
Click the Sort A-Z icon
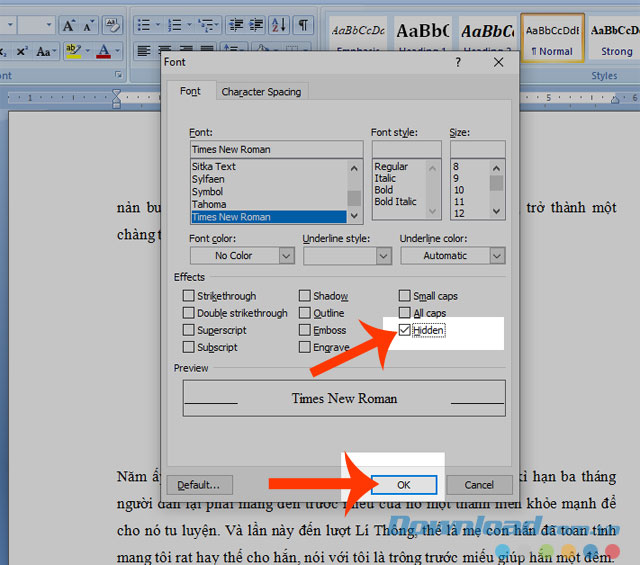click(x=278, y=24)
